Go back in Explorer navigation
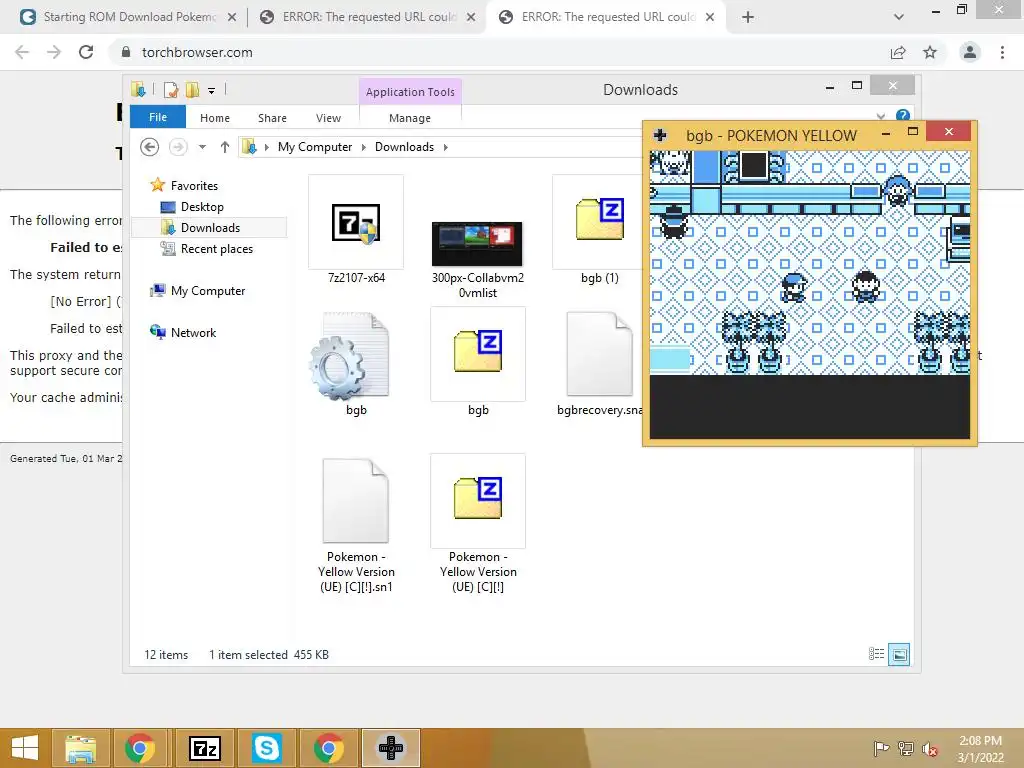This screenshot has width=1024, height=768. (150, 147)
